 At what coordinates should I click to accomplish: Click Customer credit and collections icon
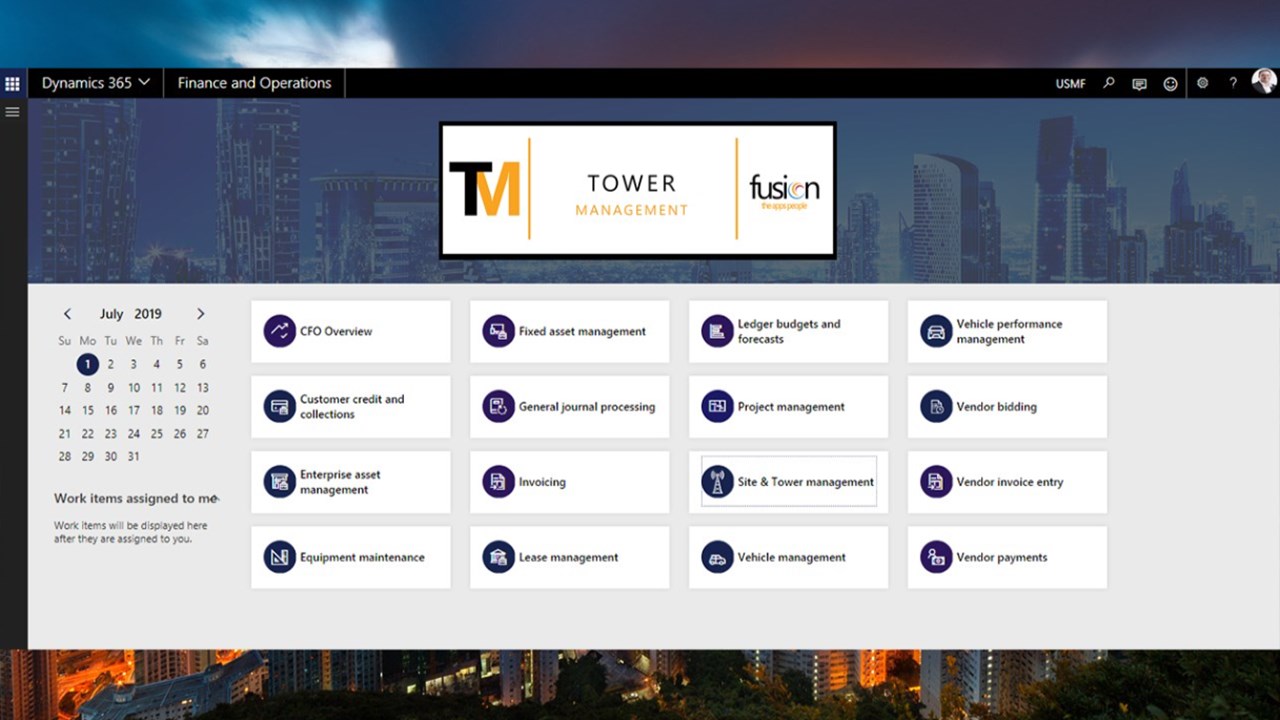pyautogui.click(x=280, y=406)
